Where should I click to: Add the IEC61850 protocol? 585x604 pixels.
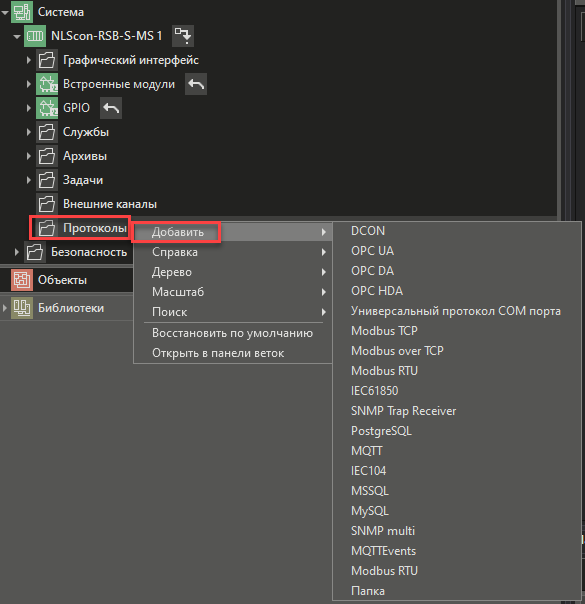[457, 391]
